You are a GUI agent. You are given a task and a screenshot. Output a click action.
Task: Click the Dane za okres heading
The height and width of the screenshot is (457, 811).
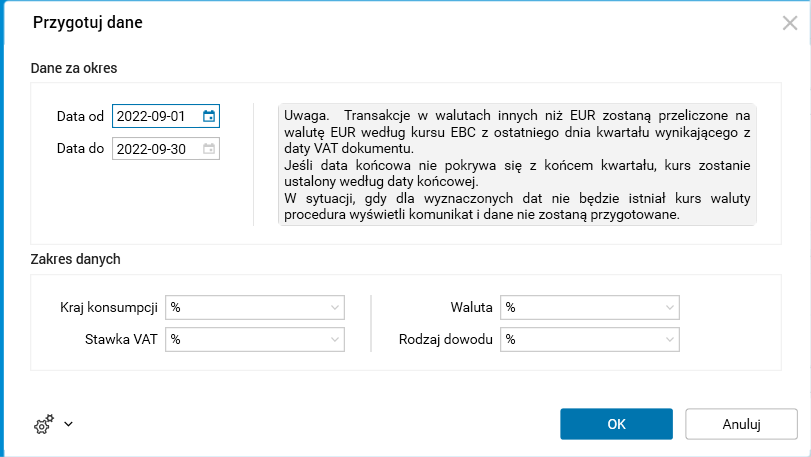[x=75, y=68]
